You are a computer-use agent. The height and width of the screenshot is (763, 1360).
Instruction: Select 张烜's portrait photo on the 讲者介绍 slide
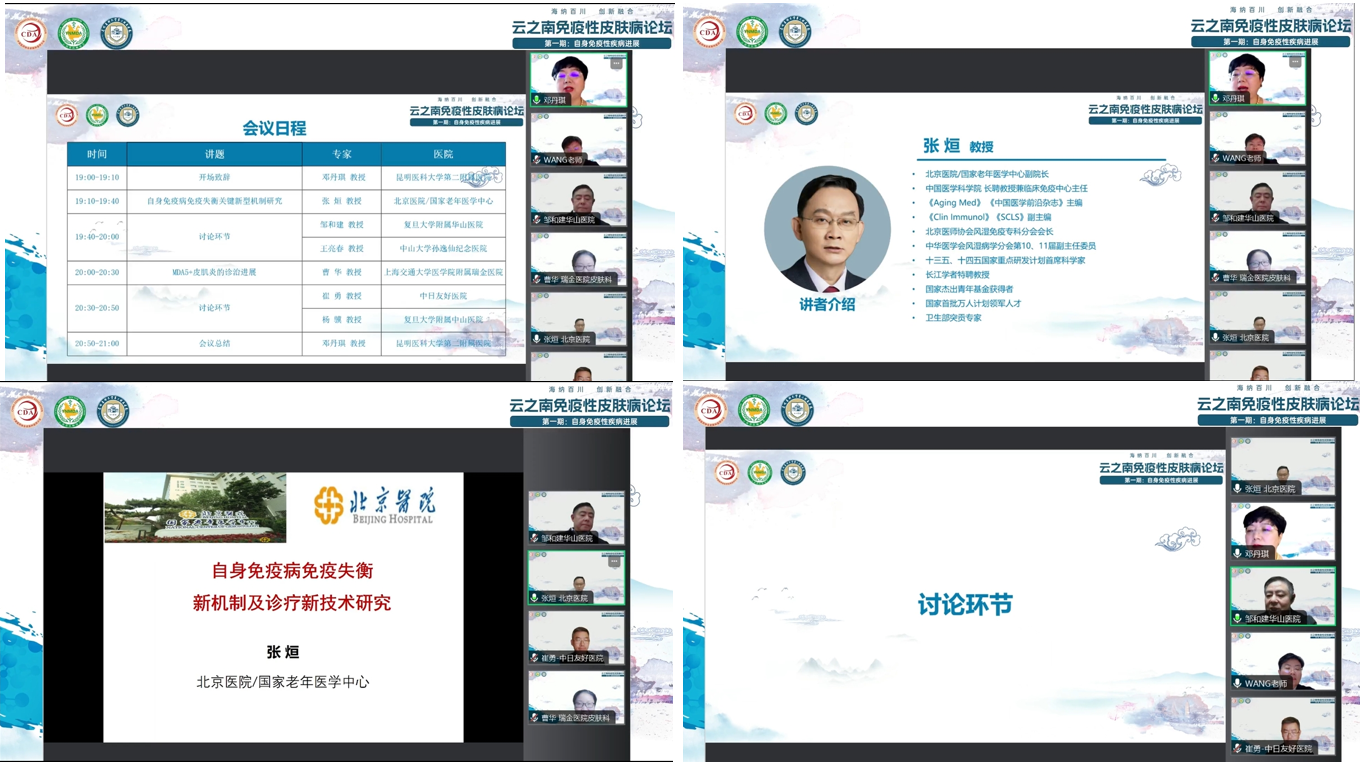pos(826,229)
